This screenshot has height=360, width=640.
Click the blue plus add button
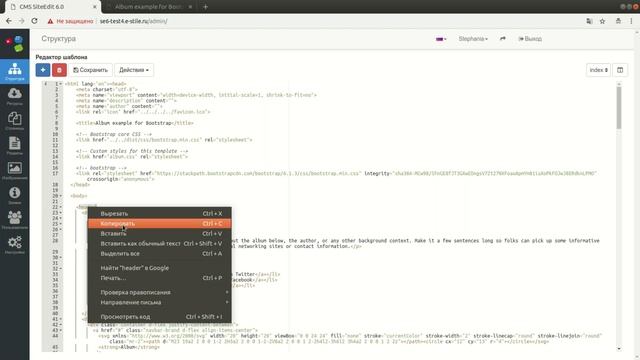click(43, 70)
